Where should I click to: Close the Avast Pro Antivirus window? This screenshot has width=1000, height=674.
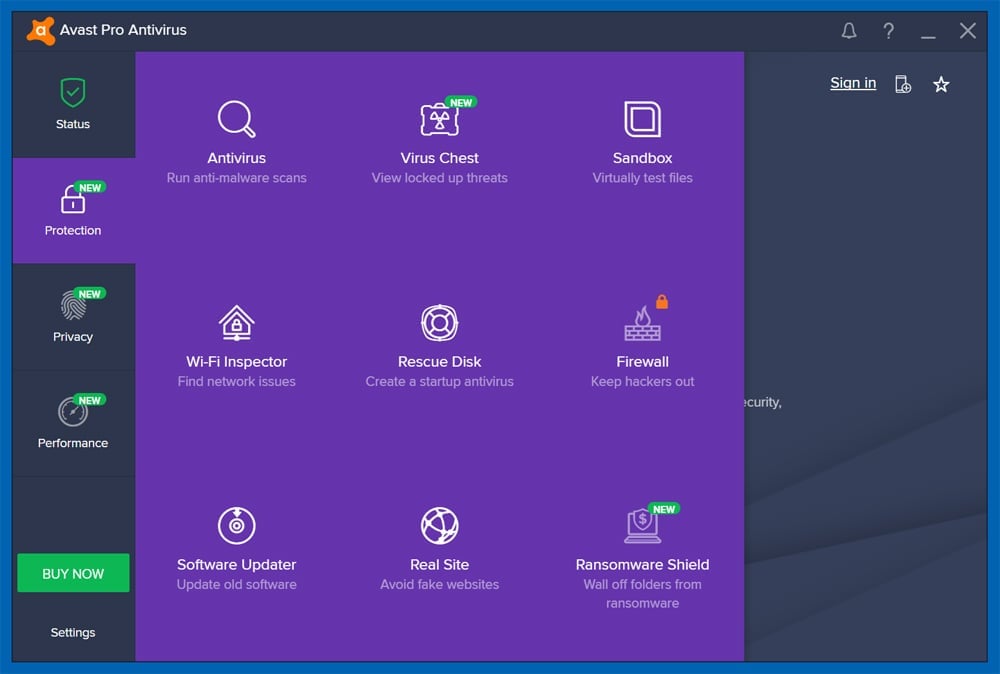(x=967, y=31)
